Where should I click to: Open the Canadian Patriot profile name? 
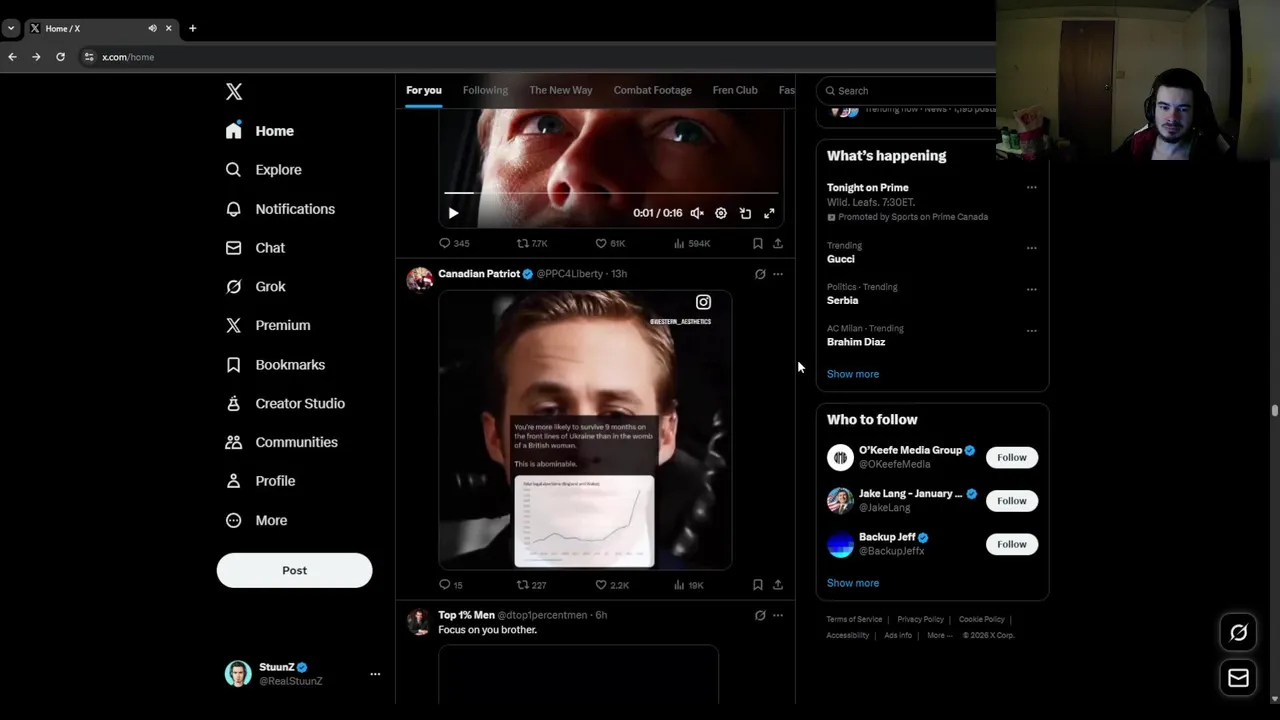(479, 274)
